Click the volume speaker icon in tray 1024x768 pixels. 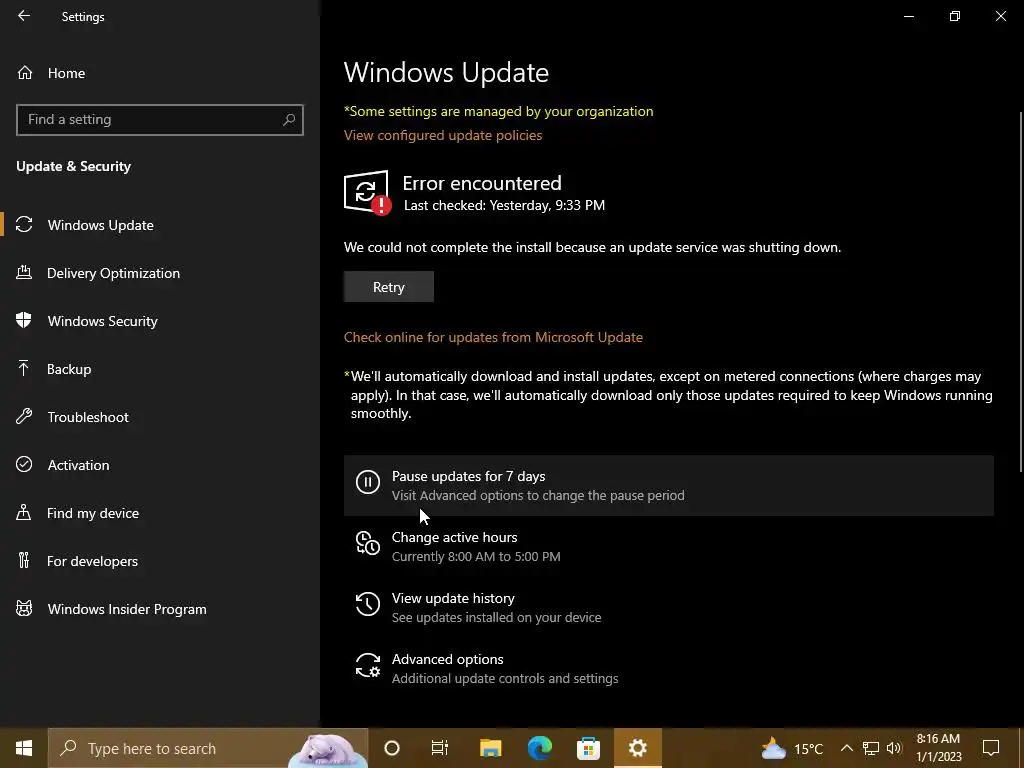pos(894,748)
